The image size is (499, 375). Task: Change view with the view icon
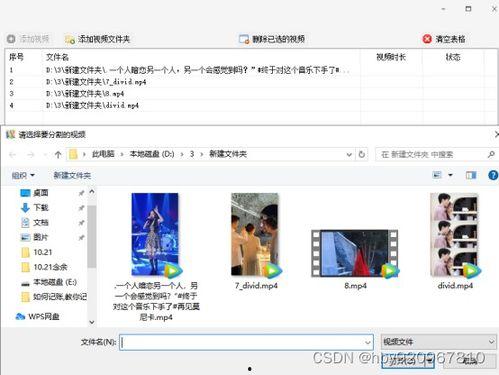coord(437,175)
